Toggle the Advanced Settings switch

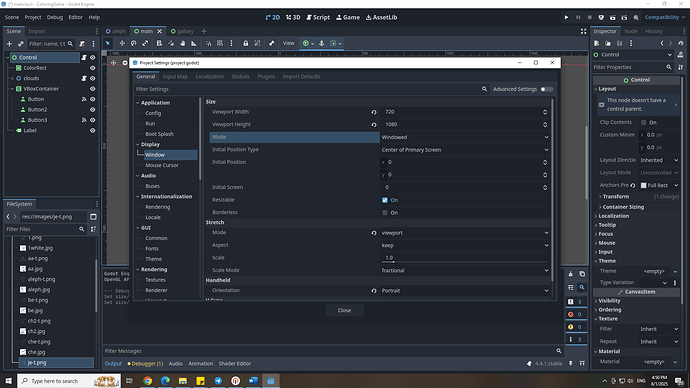547,89
